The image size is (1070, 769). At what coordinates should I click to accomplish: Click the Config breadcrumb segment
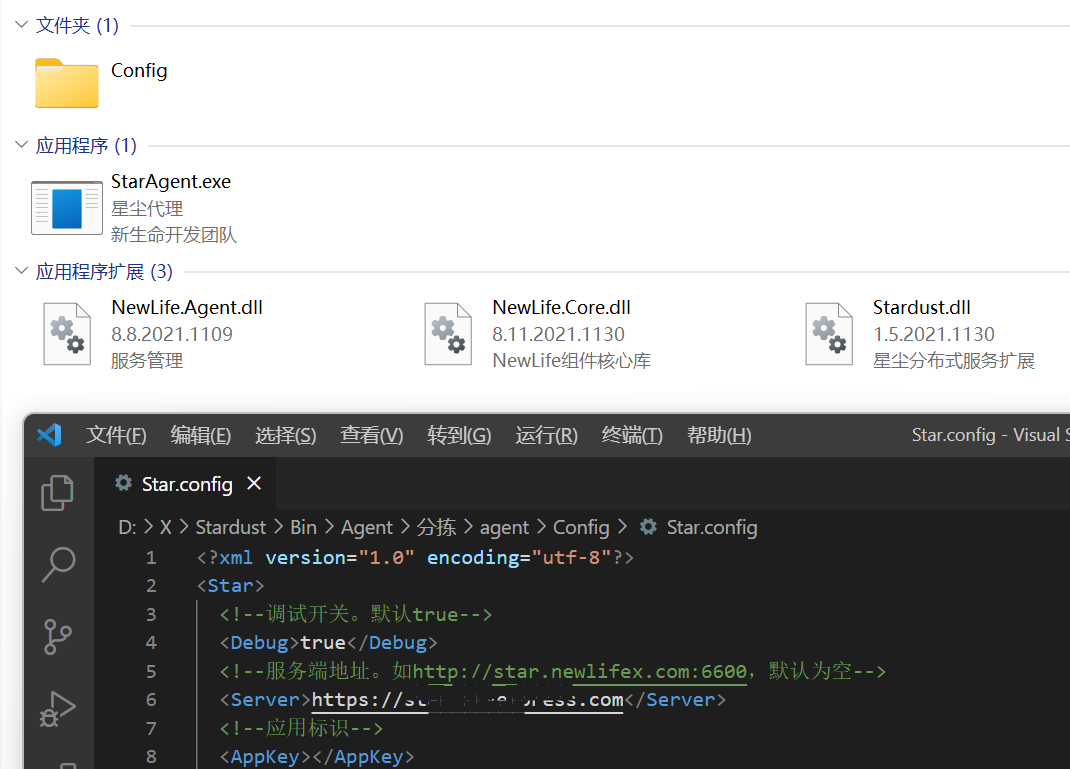tap(581, 527)
